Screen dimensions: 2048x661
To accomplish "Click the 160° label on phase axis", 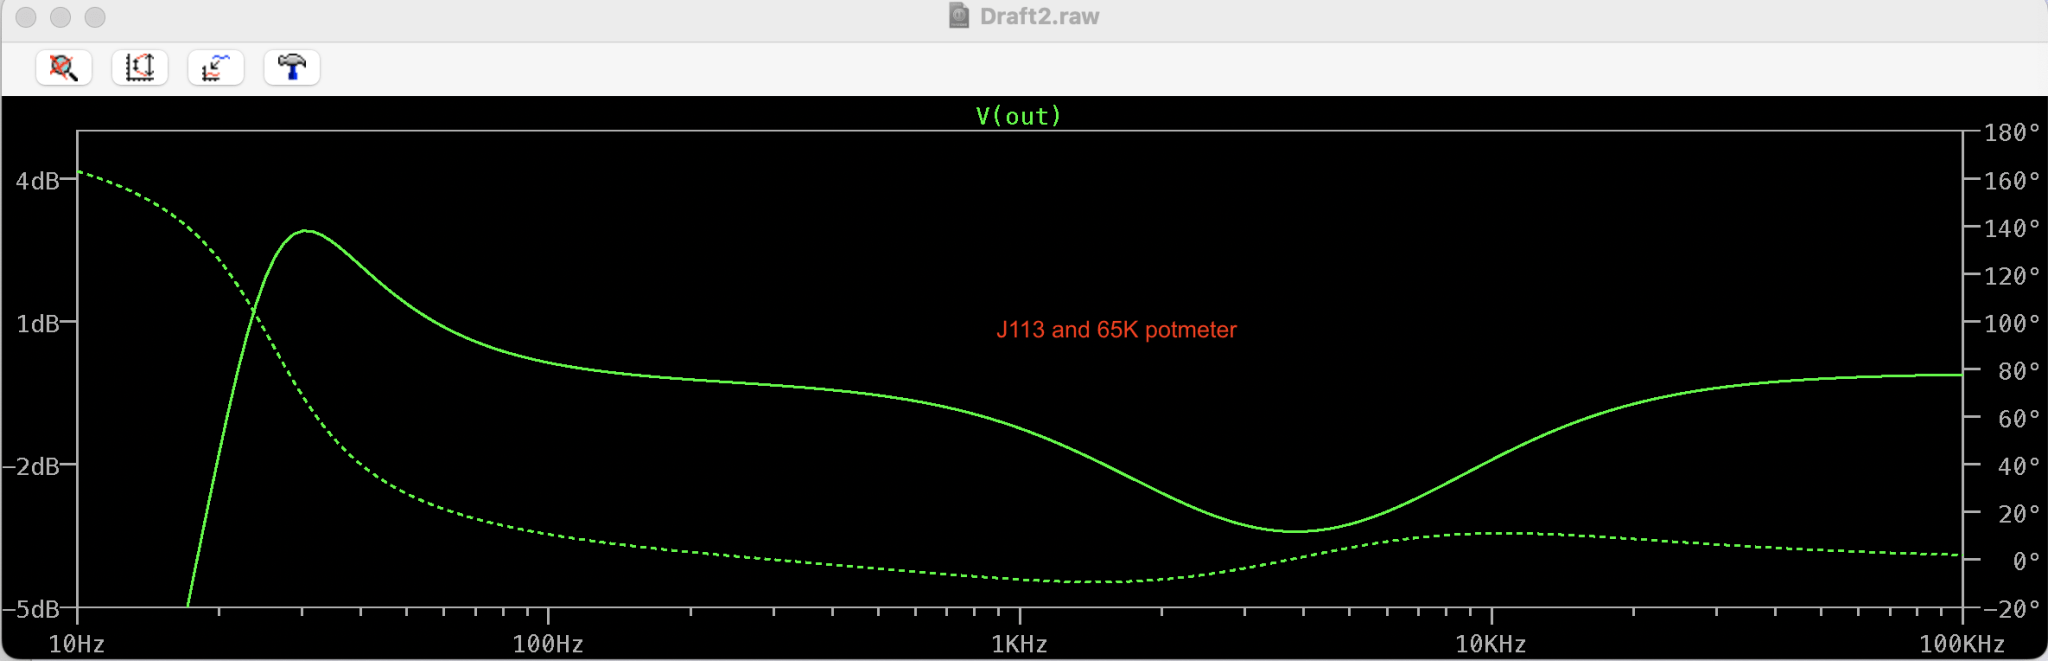I will click(2012, 181).
